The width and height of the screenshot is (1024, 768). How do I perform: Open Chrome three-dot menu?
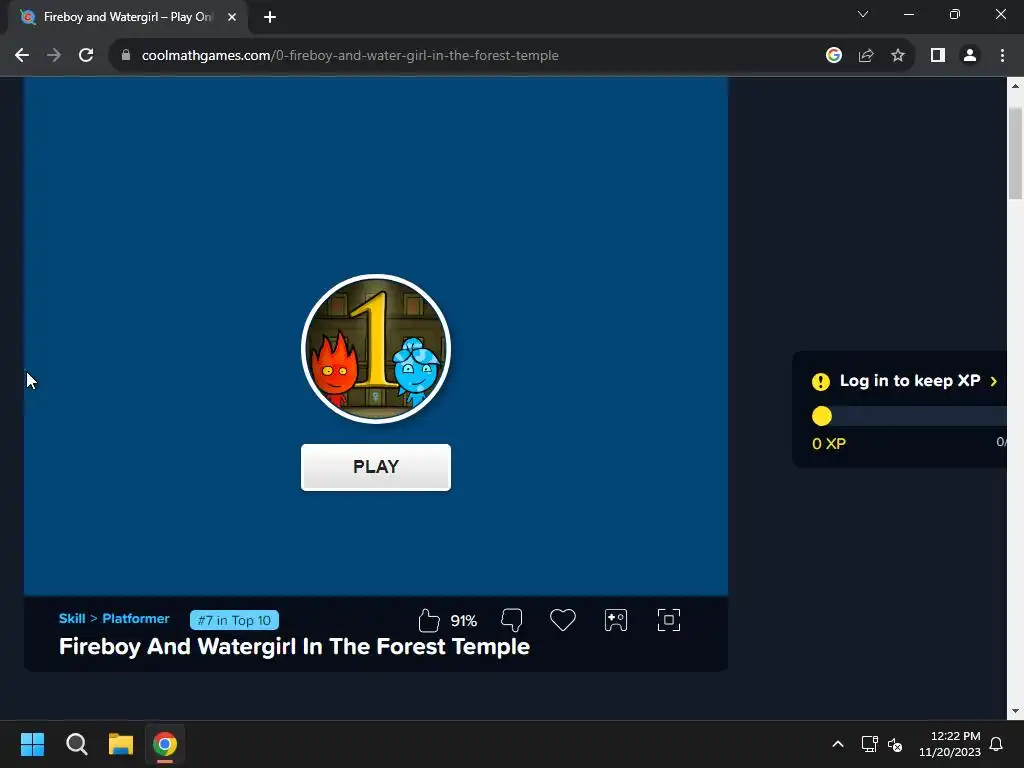1002,56
